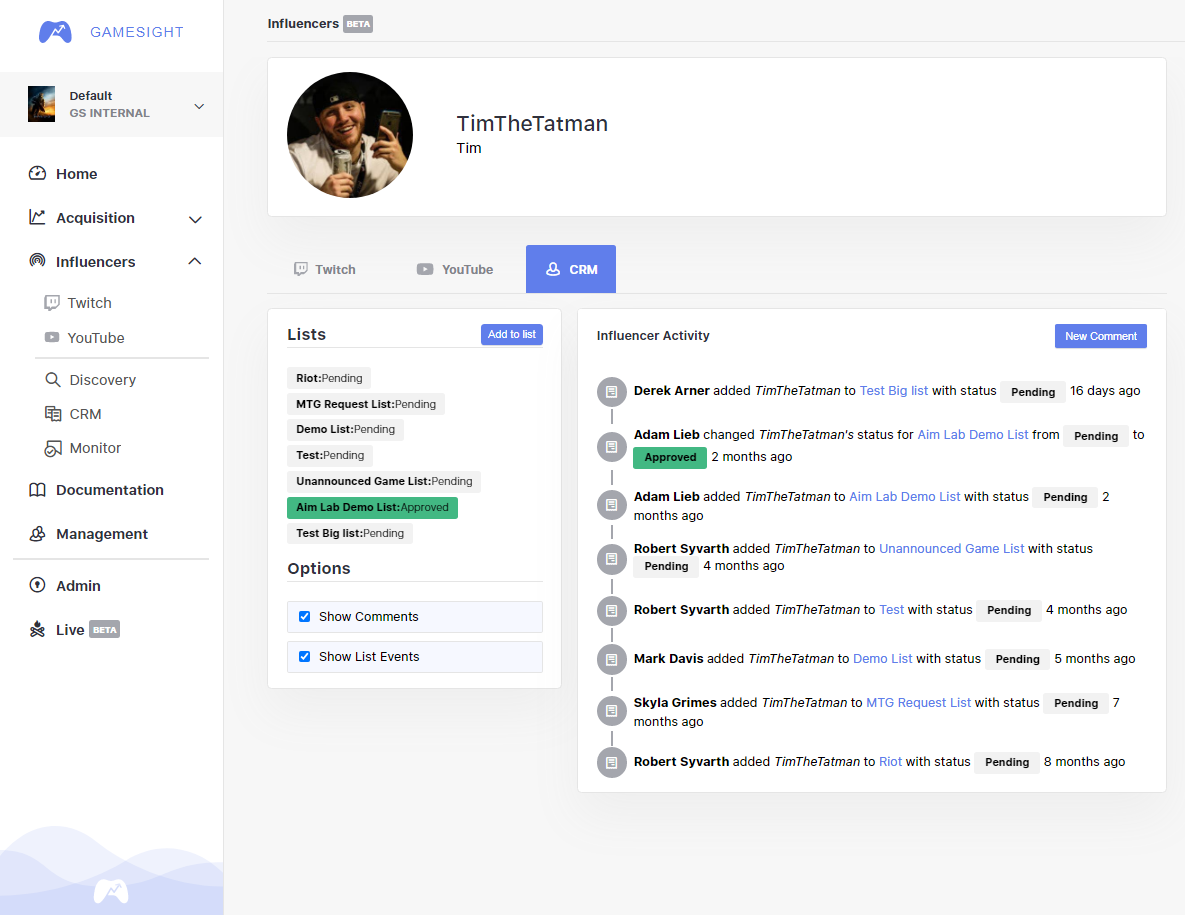This screenshot has width=1185, height=915.
Task: Click TimTheTatman's profile picture
Action: pyautogui.click(x=350, y=135)
